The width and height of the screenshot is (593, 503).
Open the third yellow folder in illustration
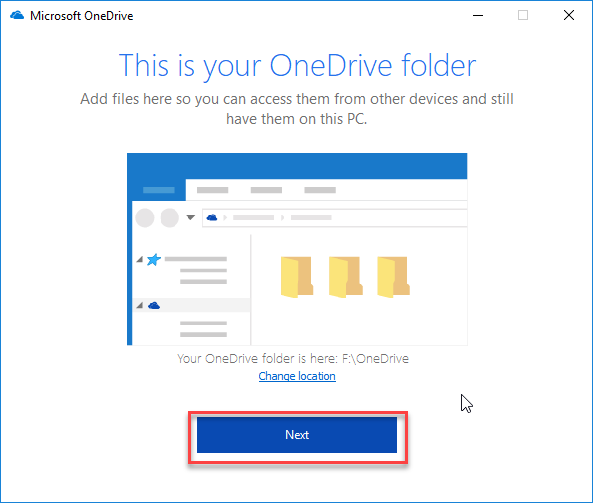(x=394, y=277)
